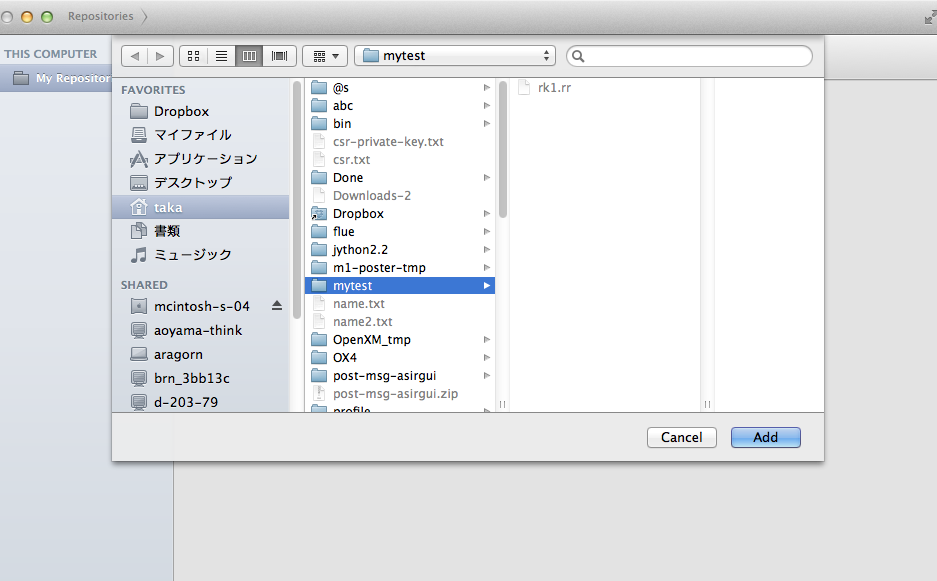Select csr-private-key.txt file
Screen dimensions: 937x581
click(399, 142)
